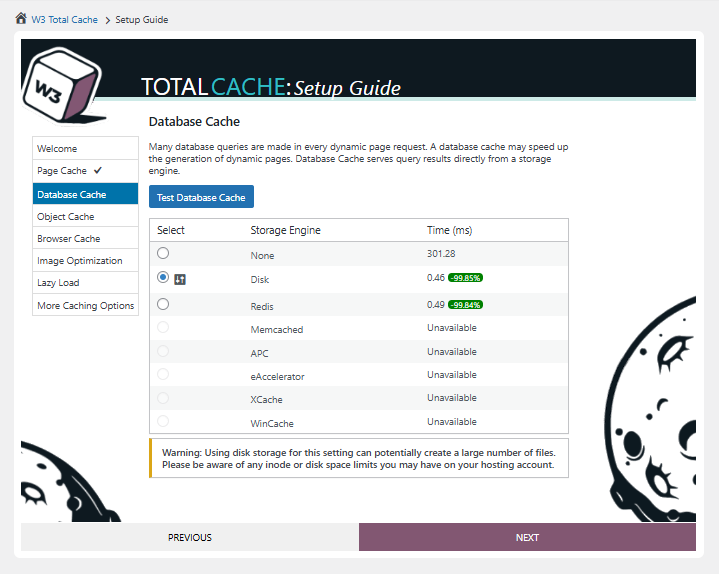
Task: Choose Redis as storage engine
Action: (x=163, y=304)
